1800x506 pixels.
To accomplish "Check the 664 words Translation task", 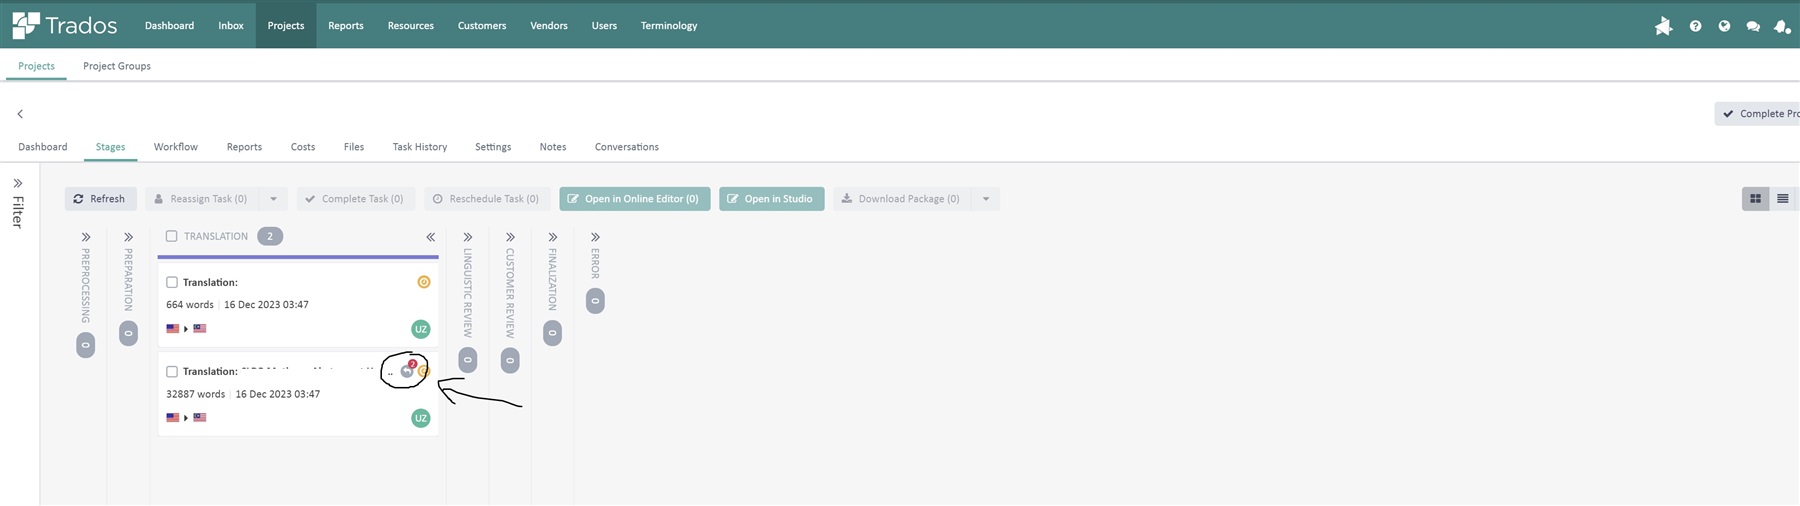I will [172, 282].
